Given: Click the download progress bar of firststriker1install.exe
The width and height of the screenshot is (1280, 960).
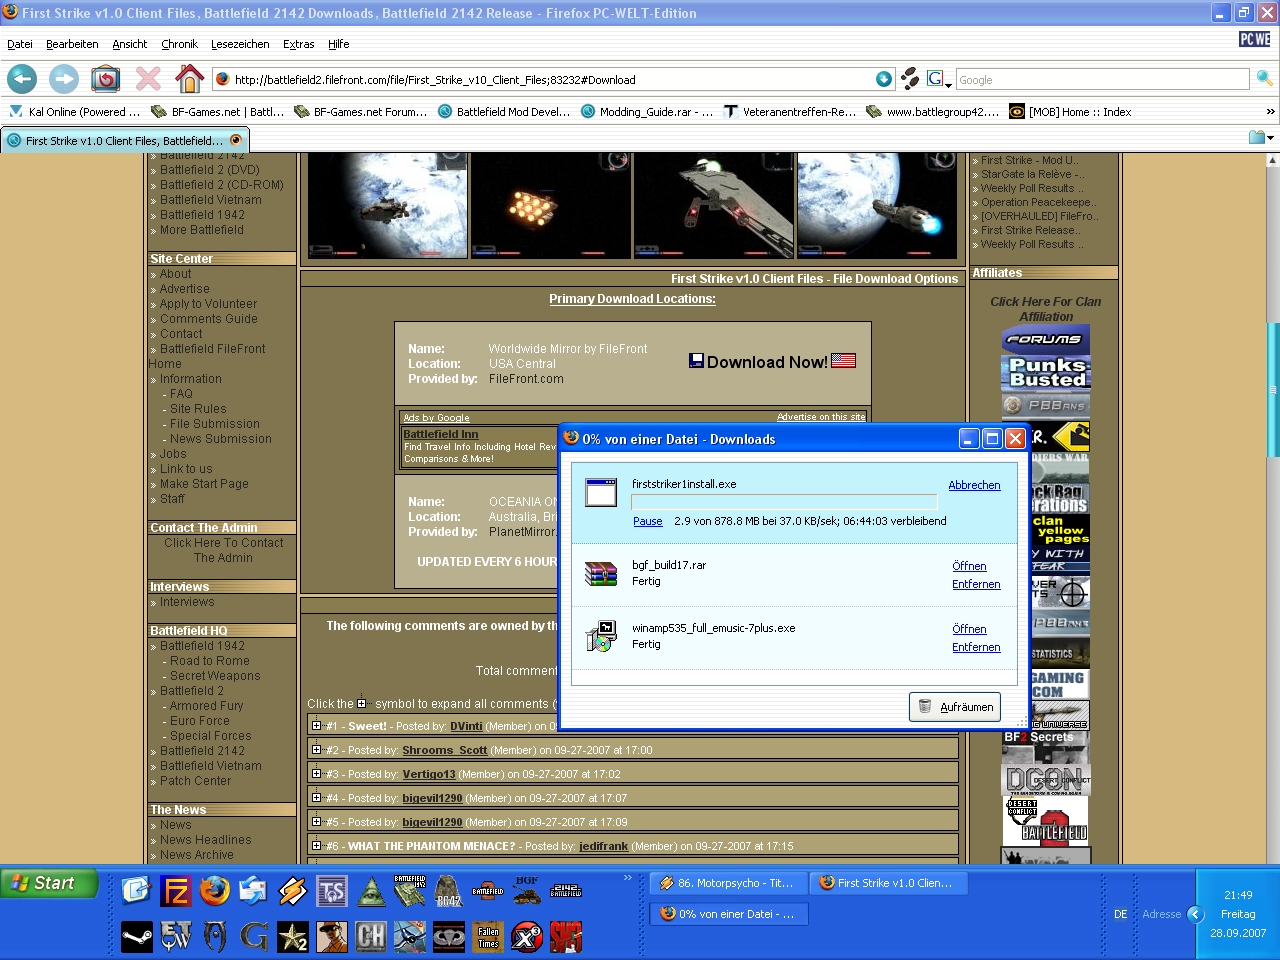Looking at the screenshot, I should [x=784, y=502].
